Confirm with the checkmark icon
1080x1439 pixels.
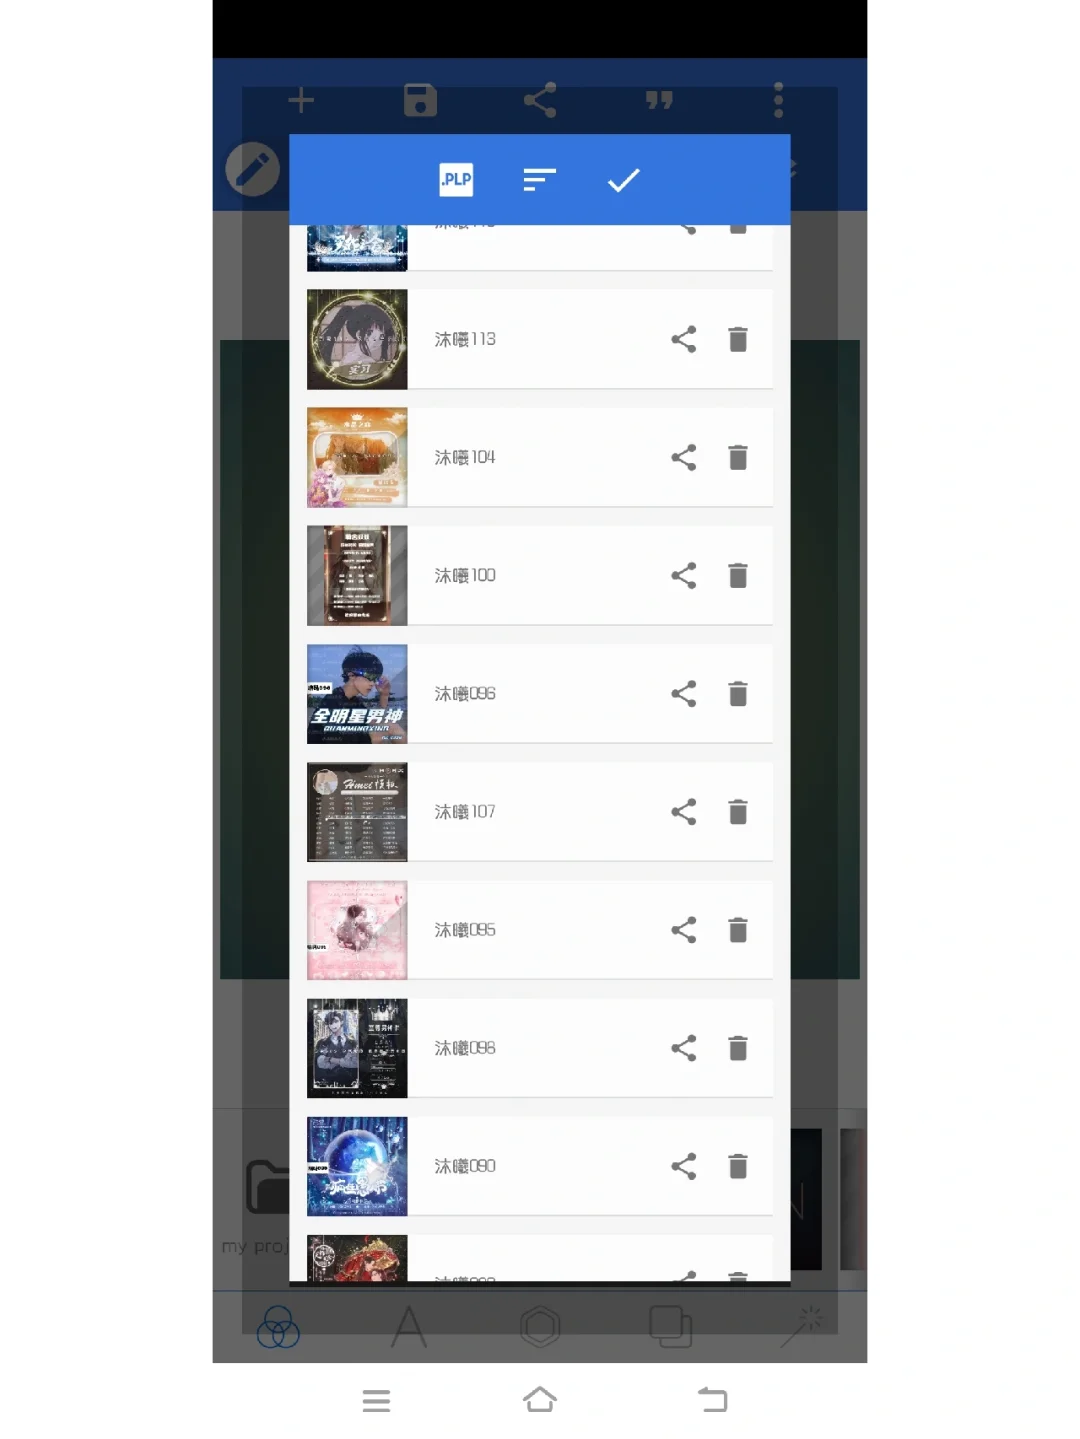click(623, 180)
